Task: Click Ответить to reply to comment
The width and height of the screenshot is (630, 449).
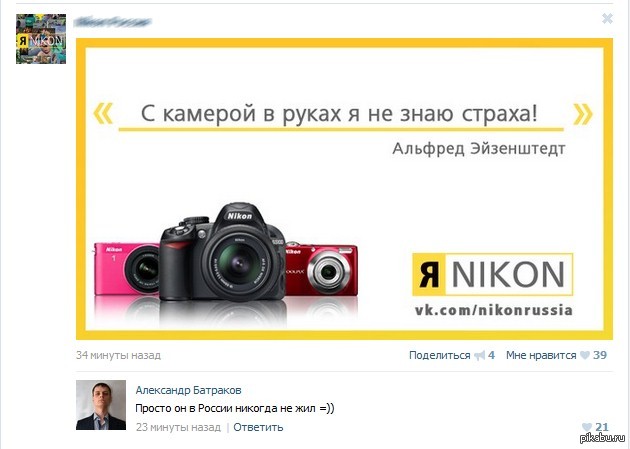Action: (258, 427)
